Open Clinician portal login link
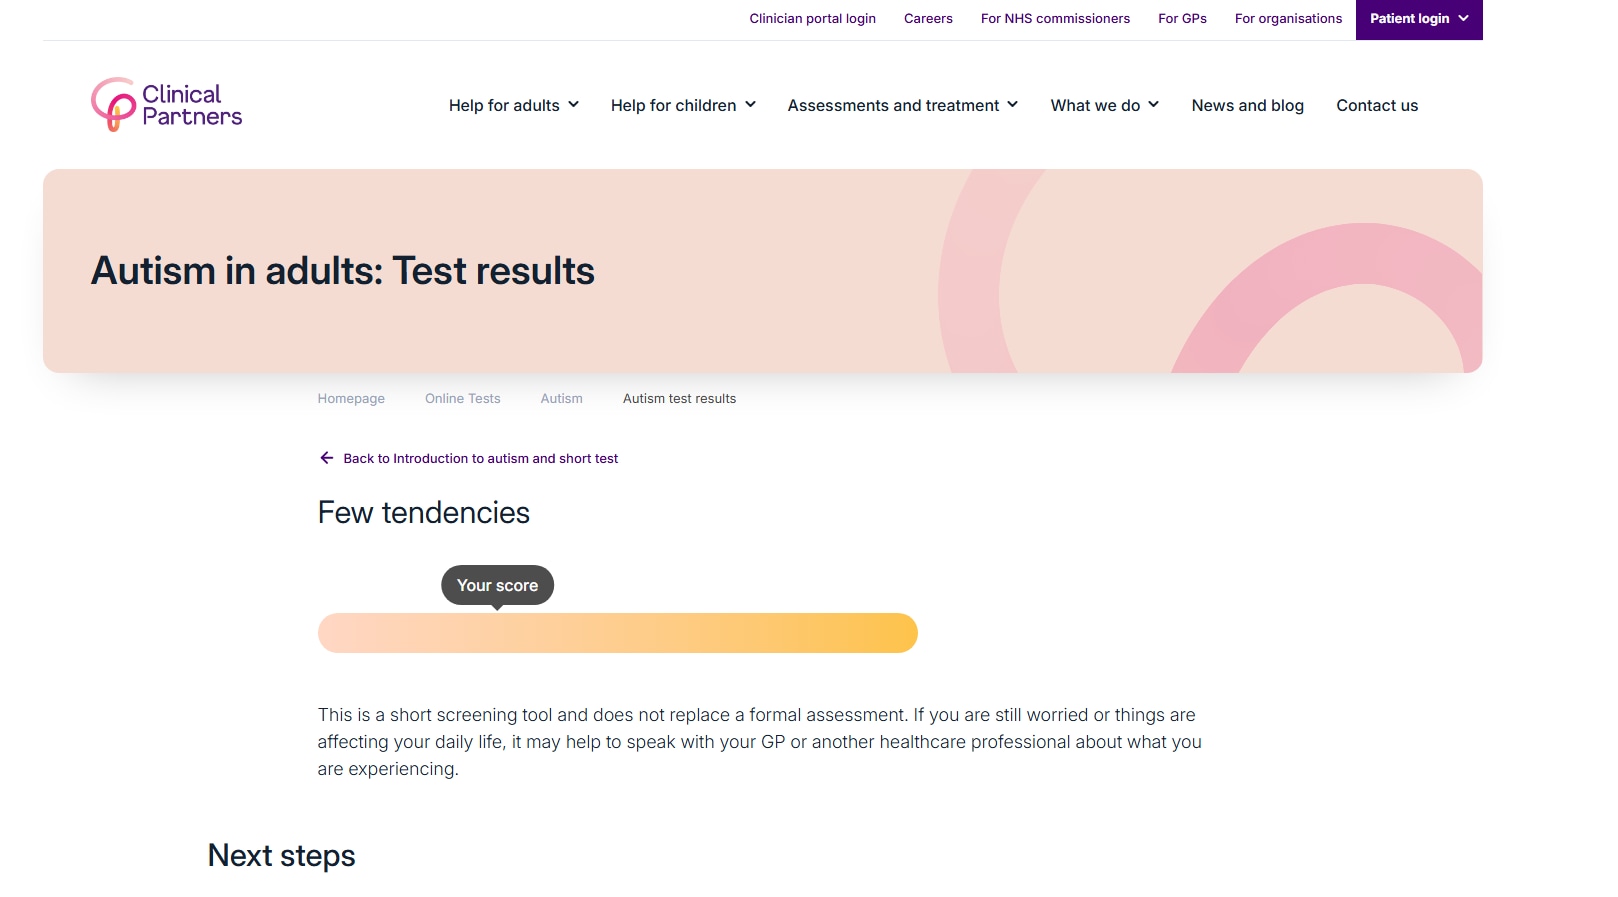This screenshot has width=1618, height=897. pyautogui.click(x=812, y=19)
